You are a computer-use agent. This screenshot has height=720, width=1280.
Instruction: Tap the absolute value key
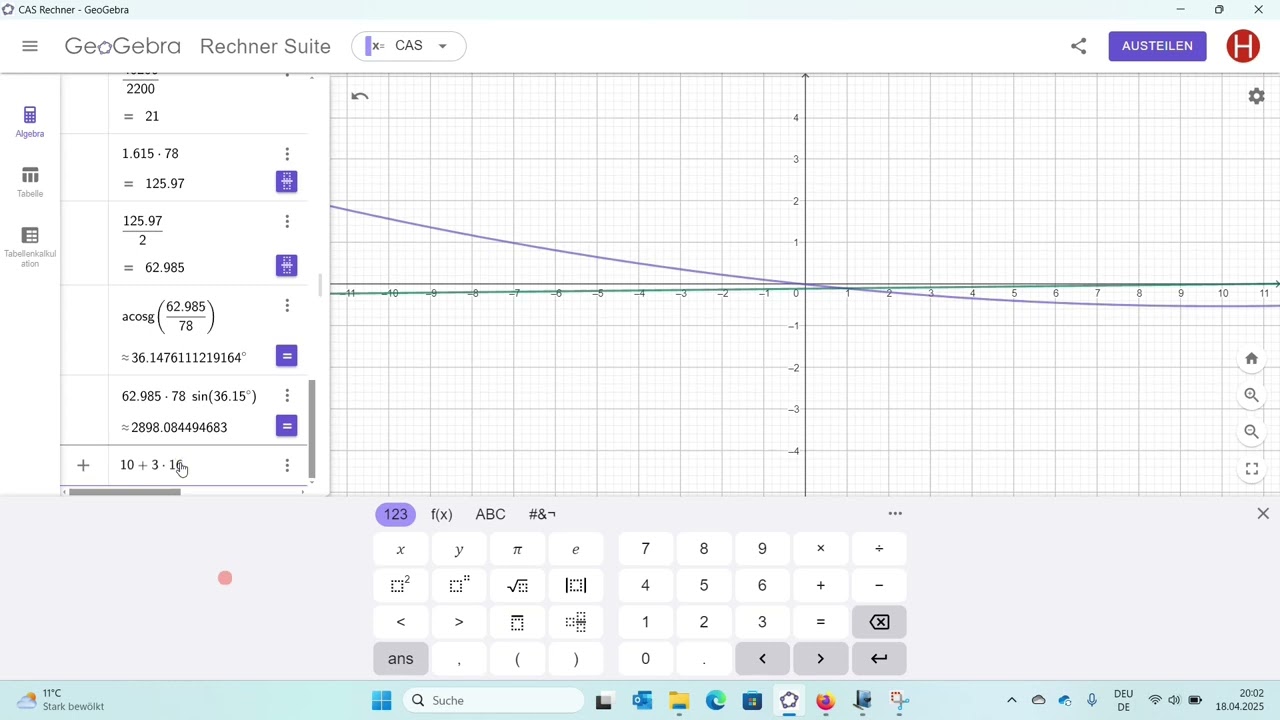point(575,585)
